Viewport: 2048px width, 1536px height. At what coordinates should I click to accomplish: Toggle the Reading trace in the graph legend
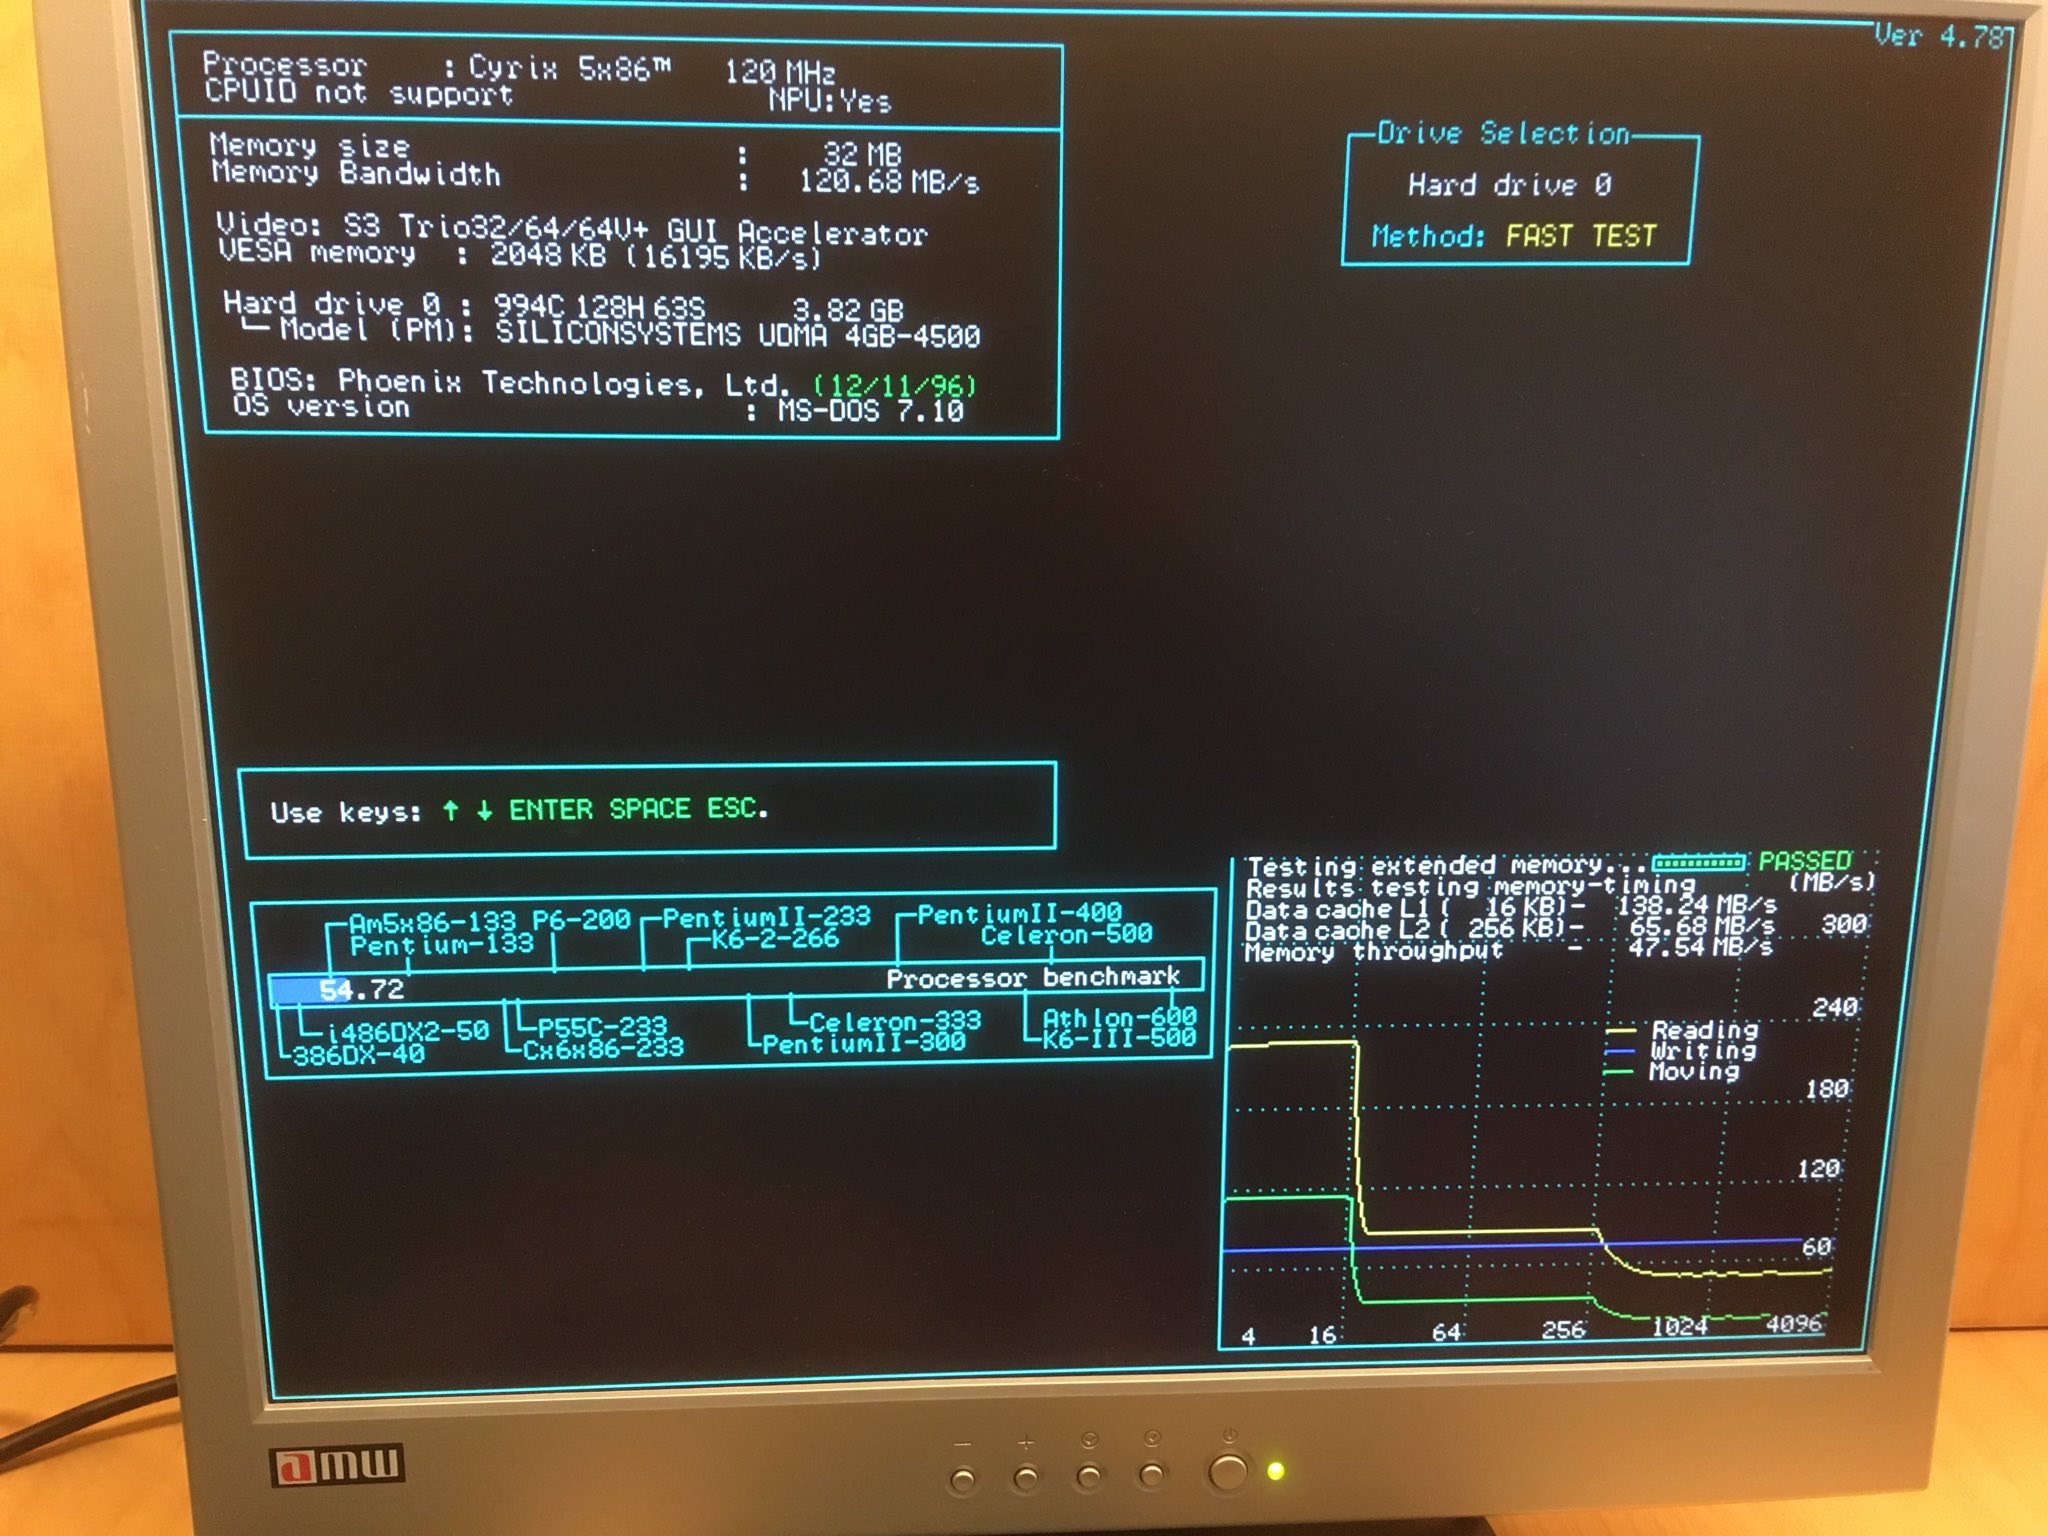click(x=1706, y=1031)
